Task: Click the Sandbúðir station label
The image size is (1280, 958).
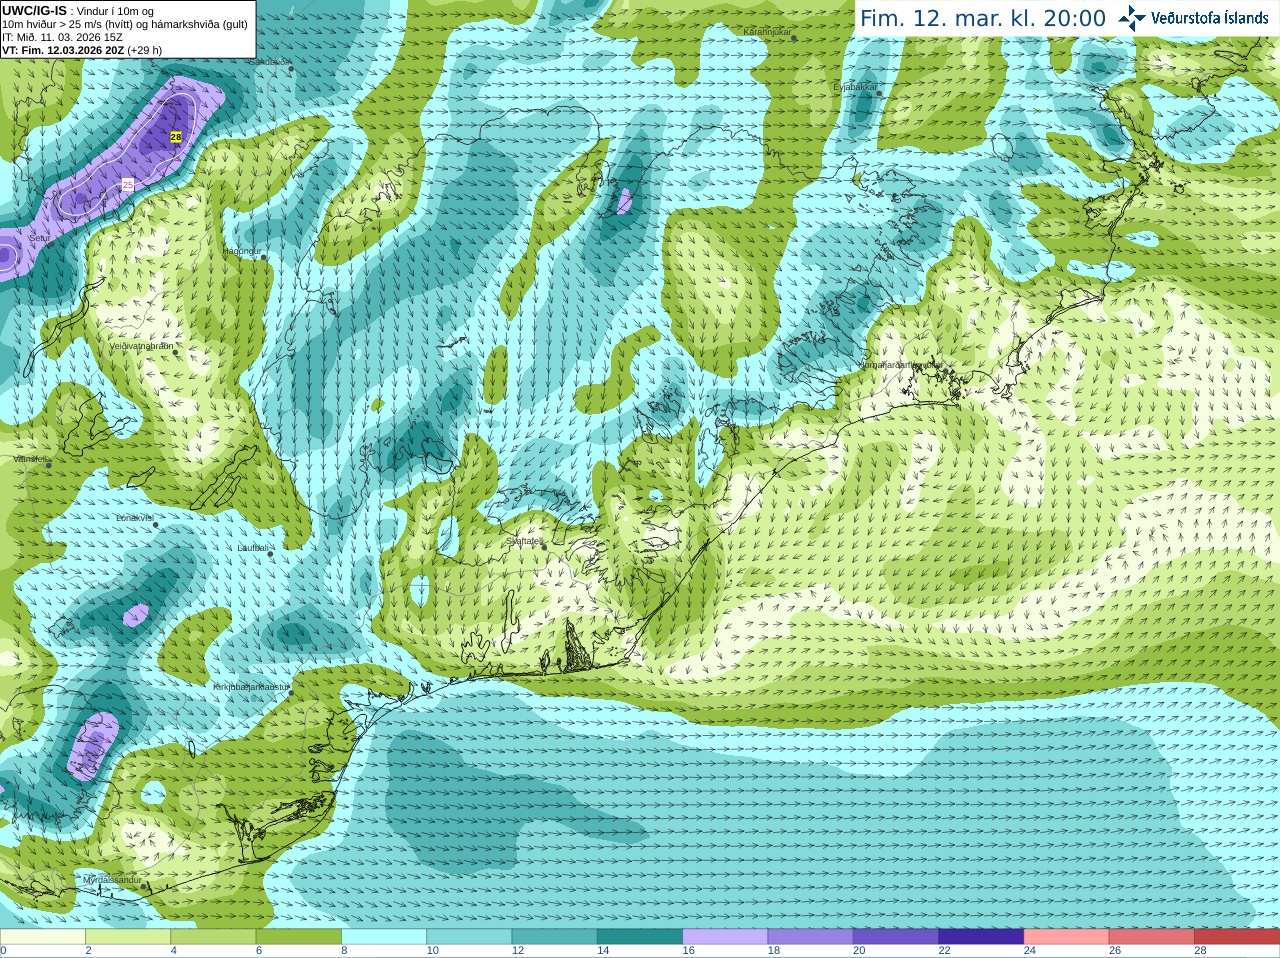Action: 269,62
